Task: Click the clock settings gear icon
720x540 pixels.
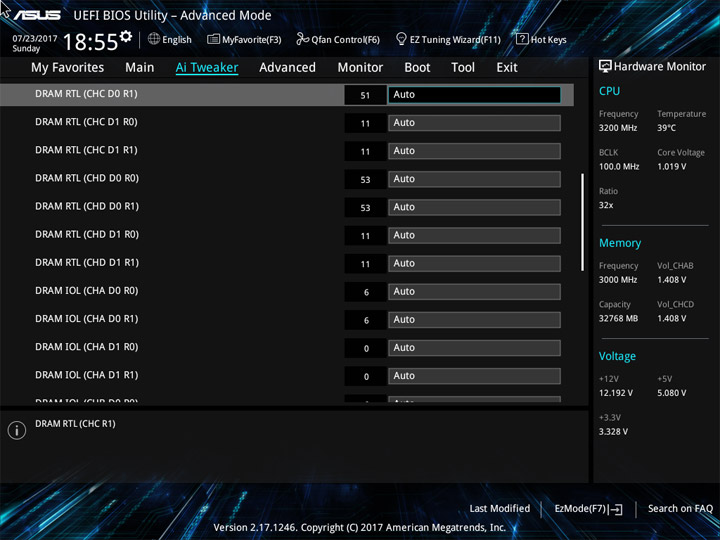Action: point(126,36)
